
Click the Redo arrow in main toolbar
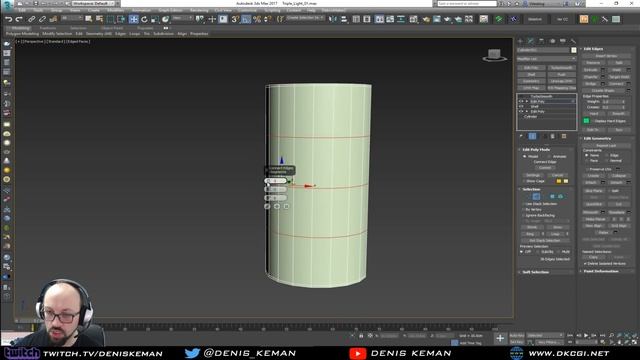(x=19, y=19)
